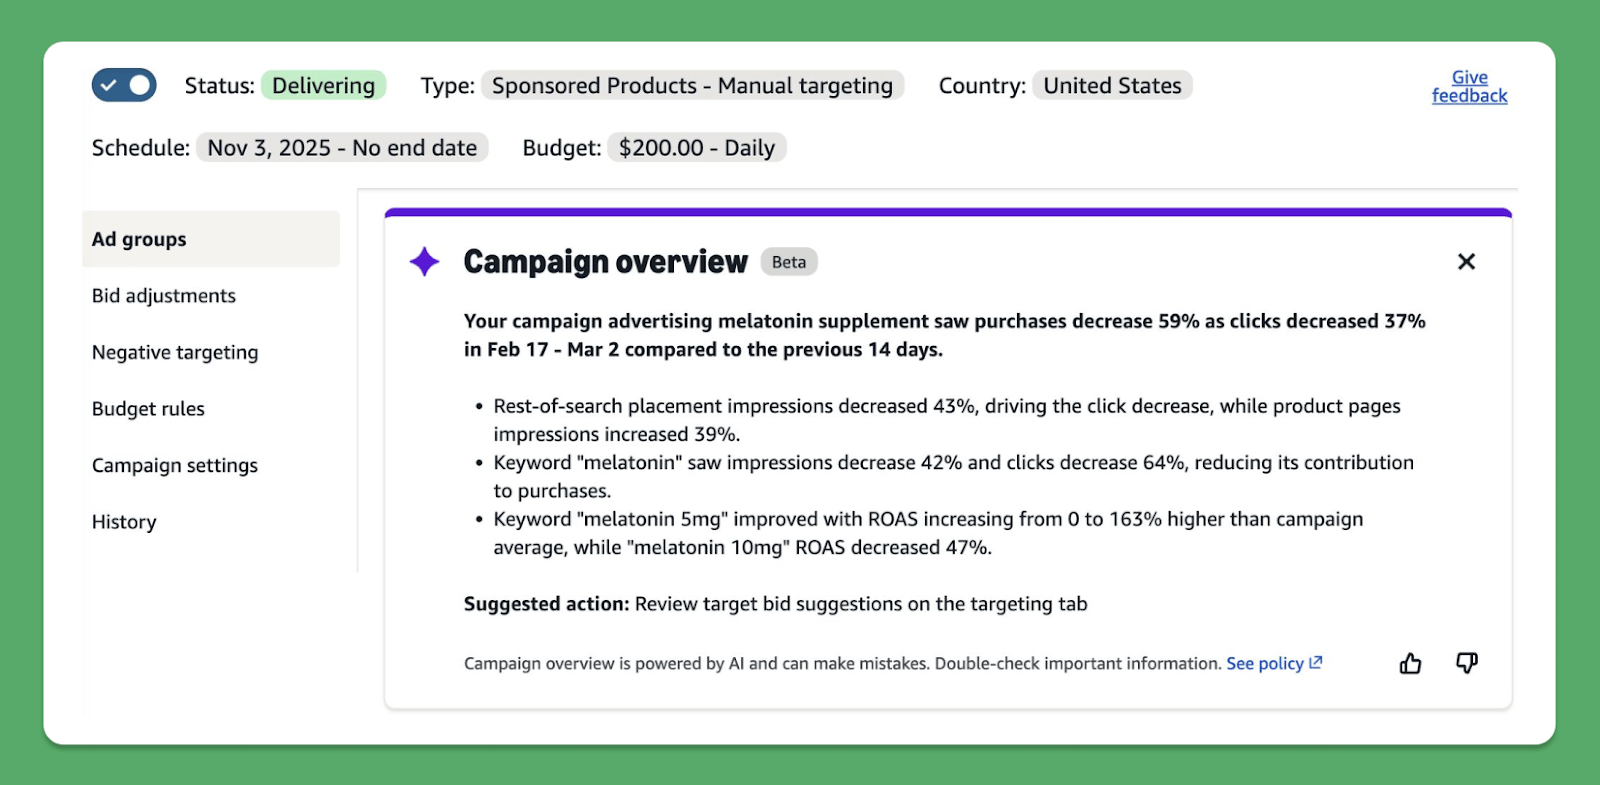Click the United States country badge
Screen dimensions: 1600x785
(1112, 86)
